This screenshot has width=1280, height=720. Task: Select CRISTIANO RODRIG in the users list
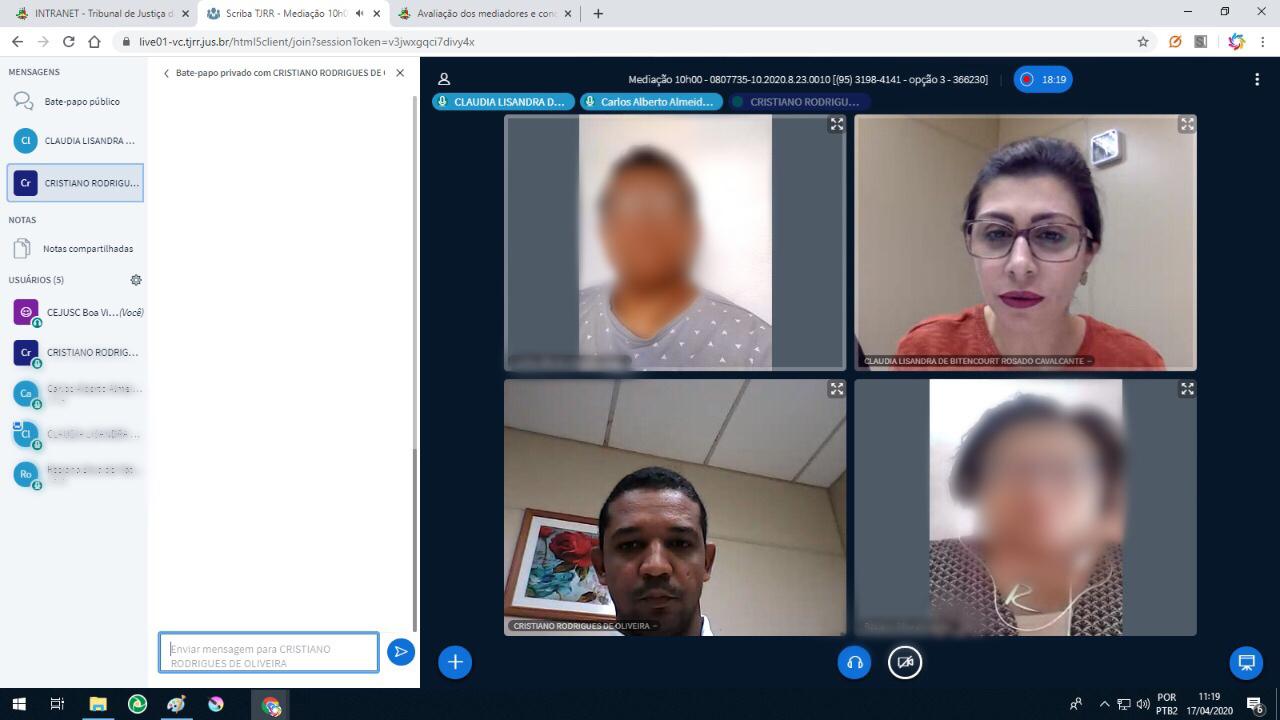tap(78, 353)
